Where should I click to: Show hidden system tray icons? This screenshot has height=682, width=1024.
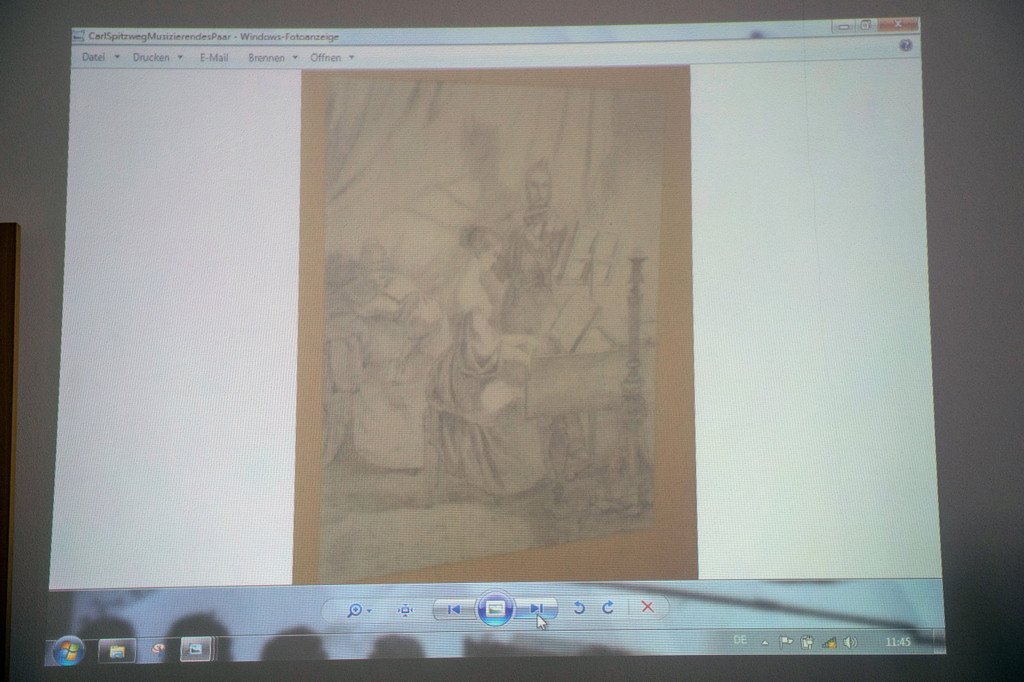[x=765, y=643]
